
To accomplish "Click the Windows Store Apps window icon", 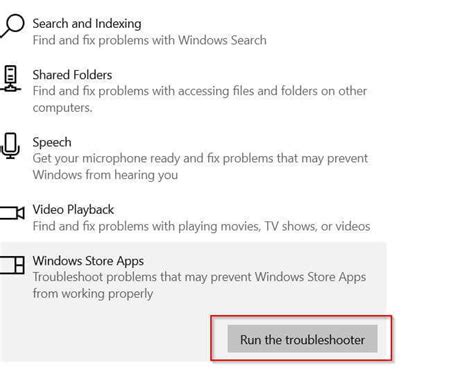I will 12,265.
